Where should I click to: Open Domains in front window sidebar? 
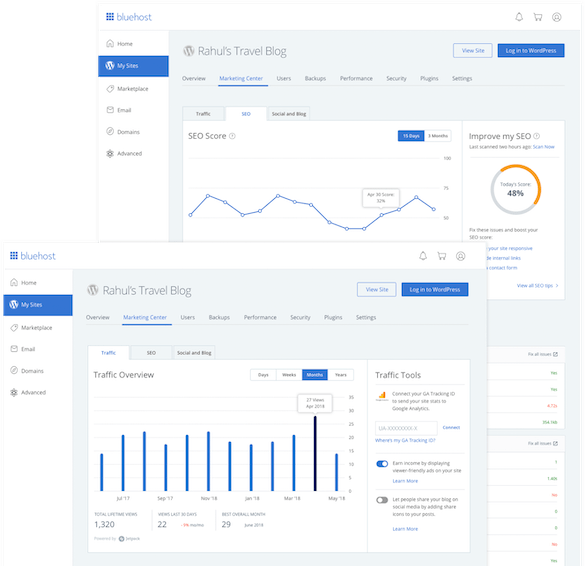tap(27, 370)
